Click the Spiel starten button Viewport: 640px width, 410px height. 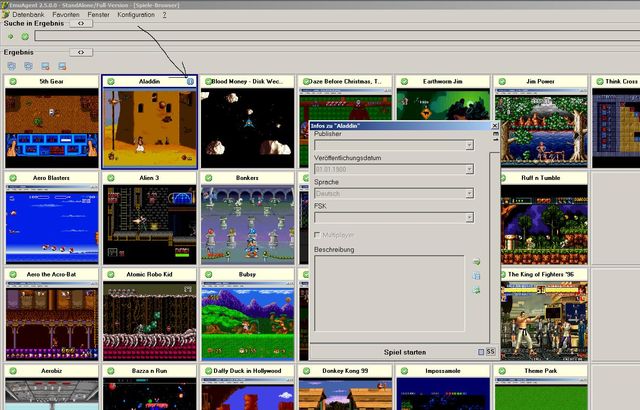pos(404,352)
